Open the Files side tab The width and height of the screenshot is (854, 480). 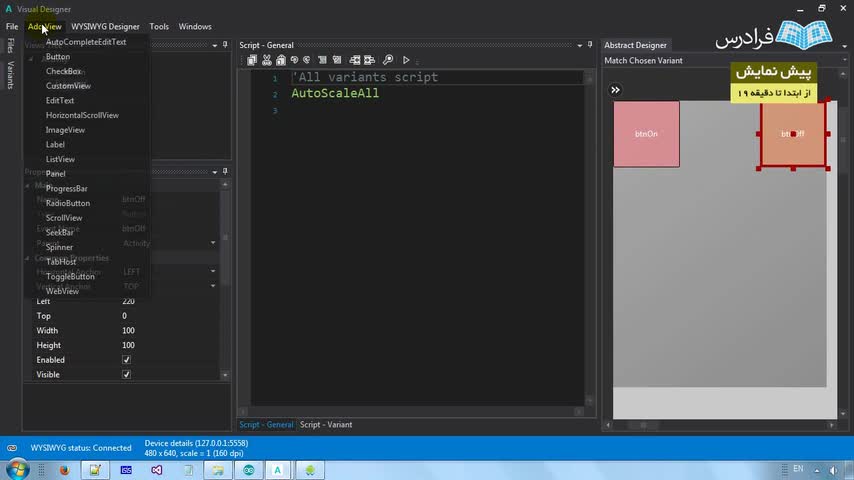(x=10, y=46)
